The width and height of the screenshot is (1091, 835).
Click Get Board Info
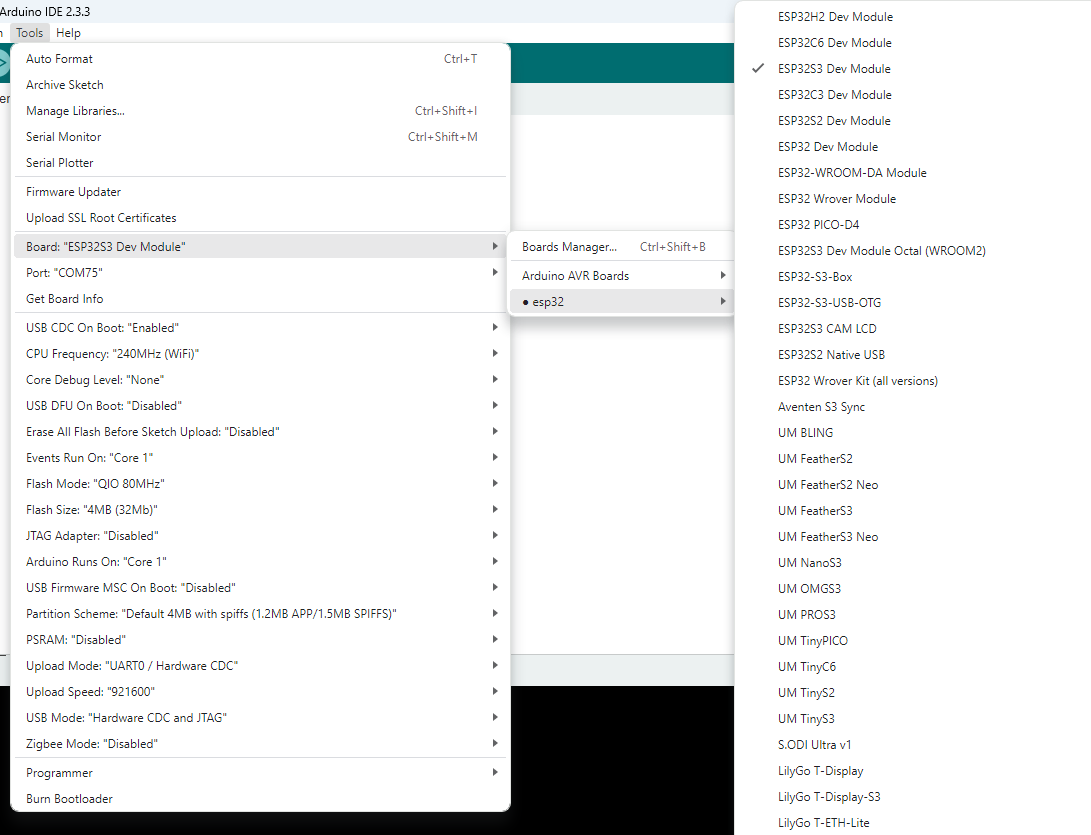point(65,299)
